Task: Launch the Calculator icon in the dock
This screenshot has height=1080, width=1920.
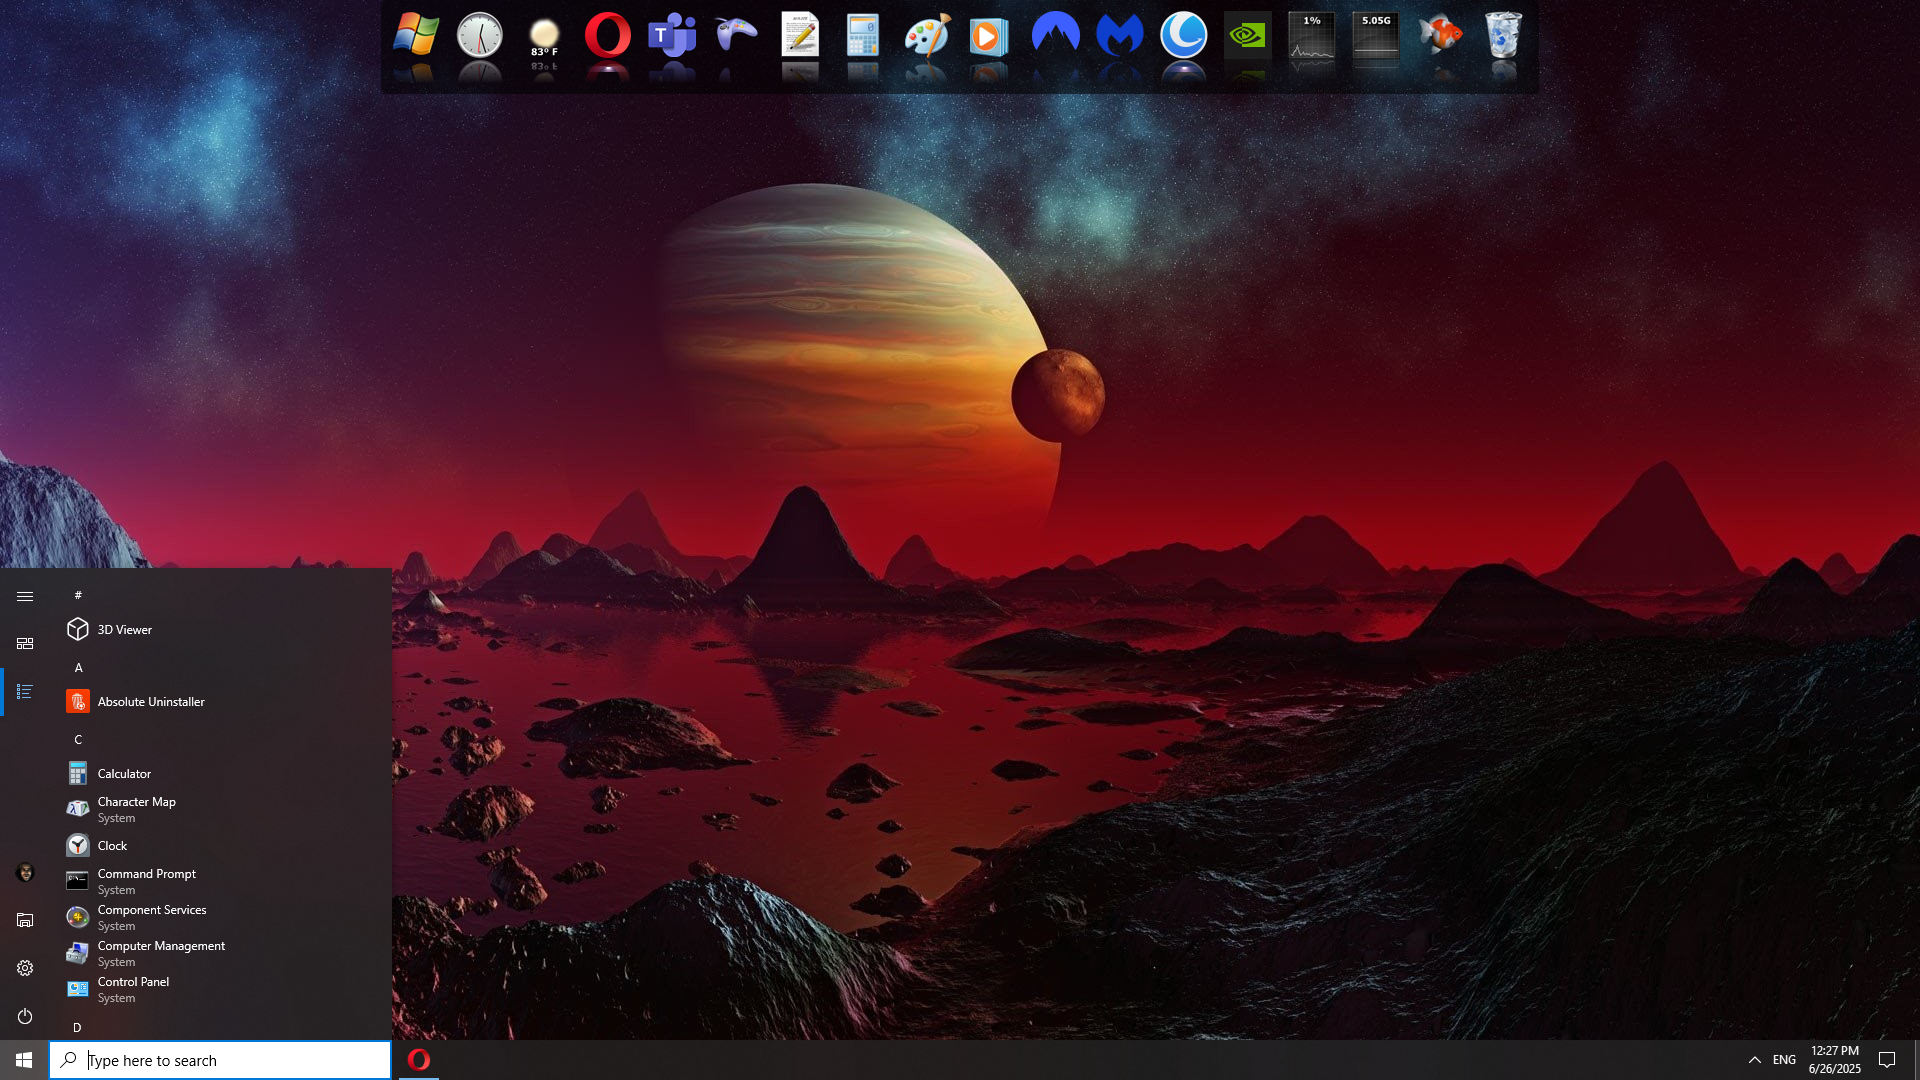Action: pyautogui.click(x=863, y=35)
